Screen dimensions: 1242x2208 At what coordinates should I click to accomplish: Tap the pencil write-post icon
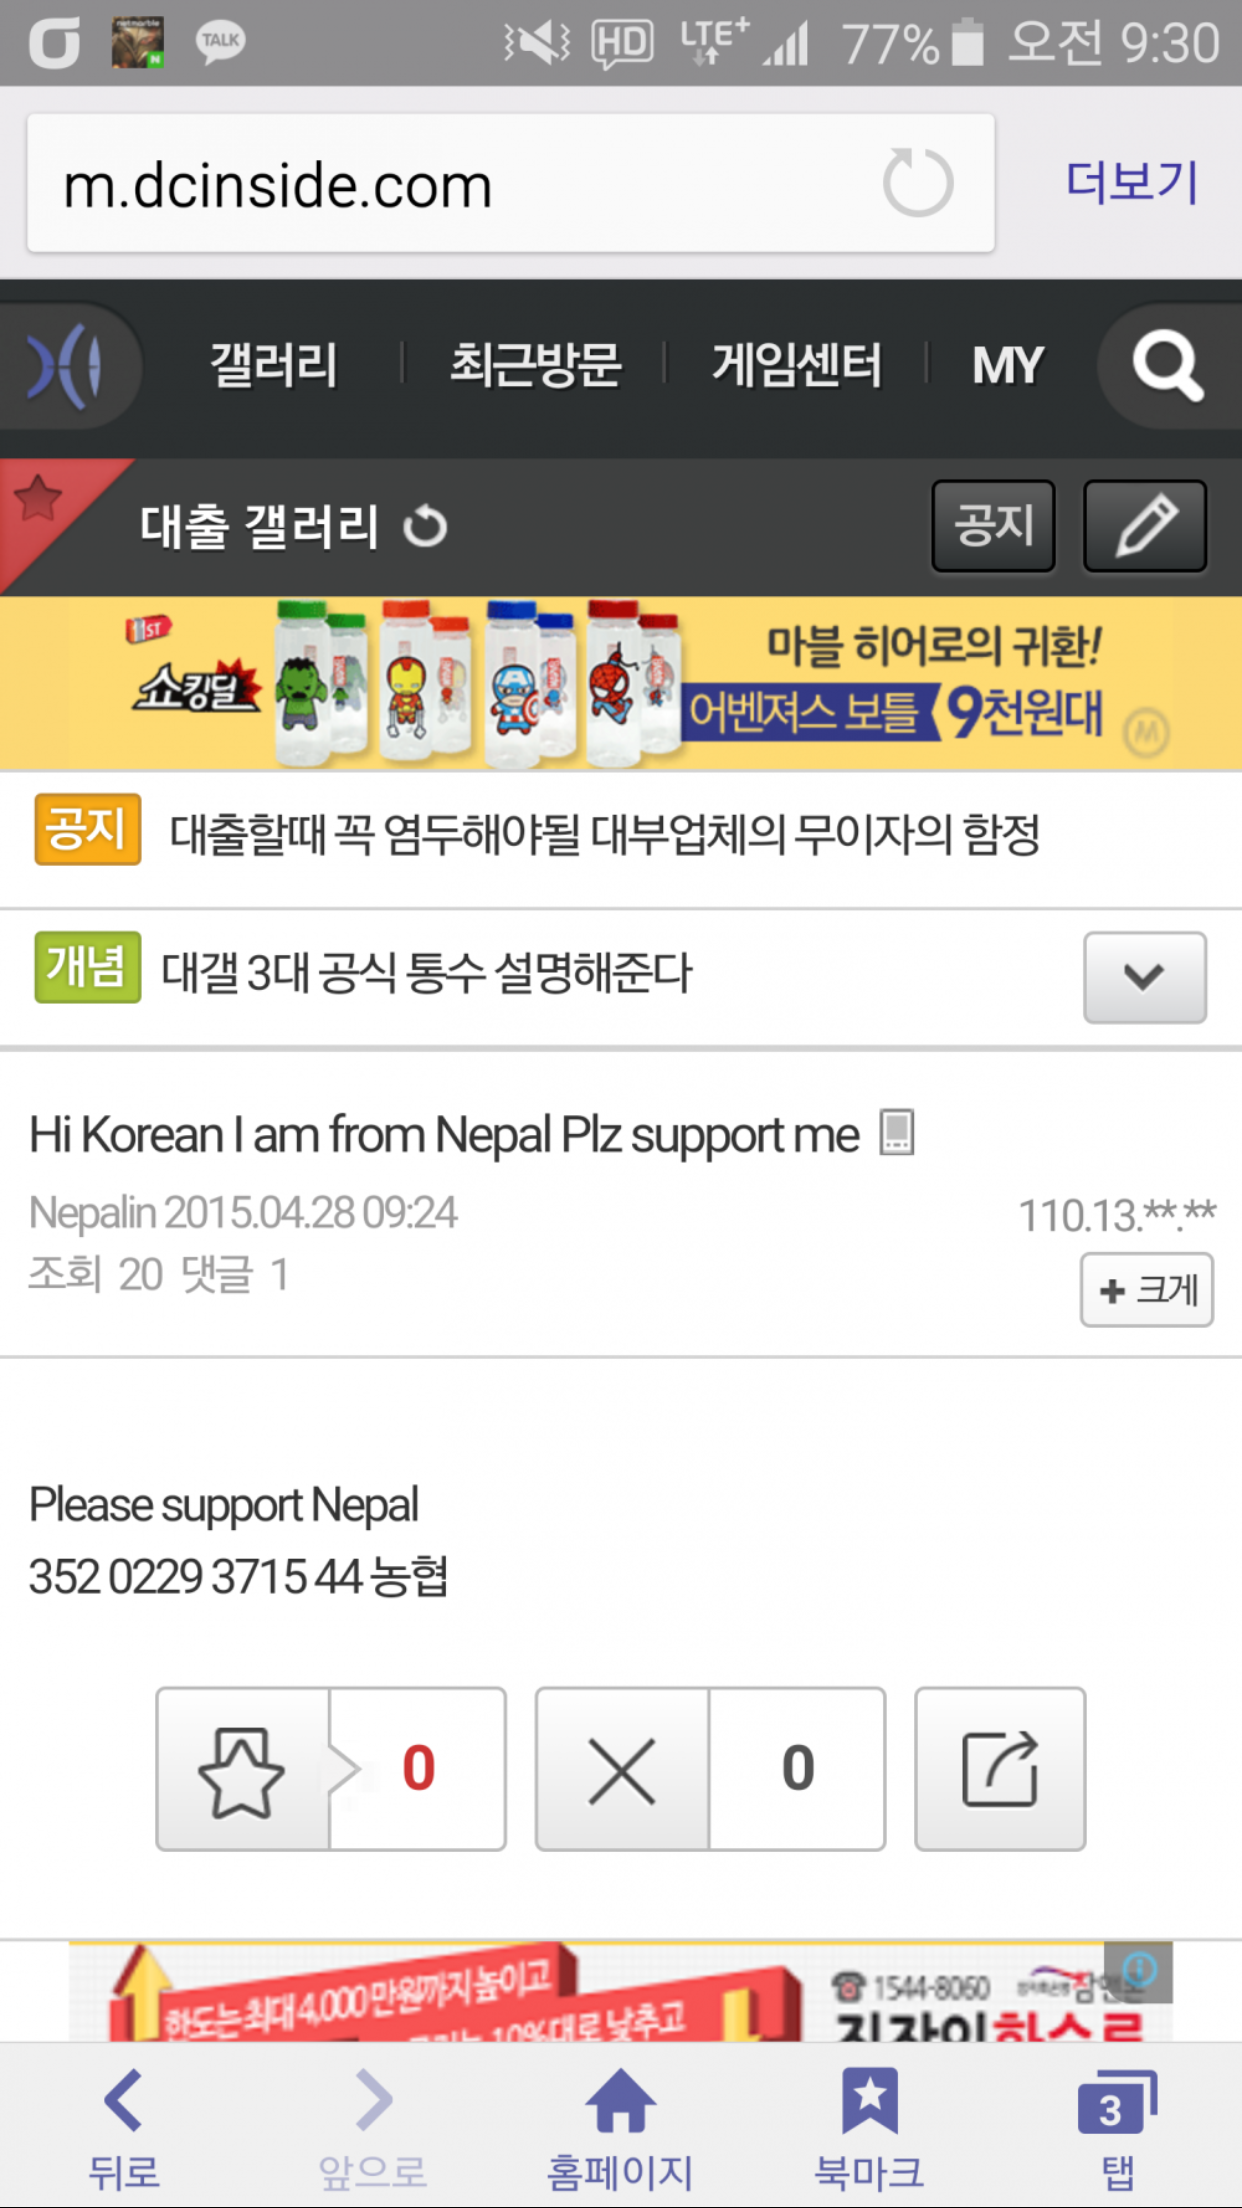point(1145,526)
